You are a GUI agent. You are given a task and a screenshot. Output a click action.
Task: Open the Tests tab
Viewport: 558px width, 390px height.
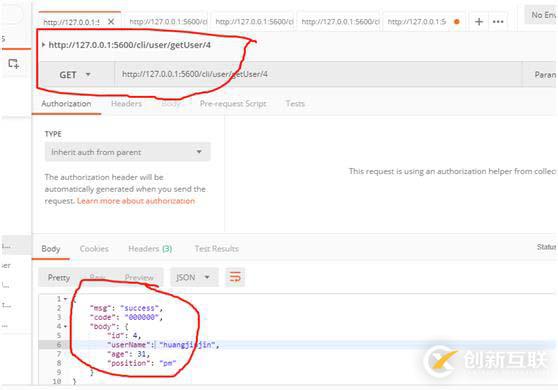tap(295, 104)
